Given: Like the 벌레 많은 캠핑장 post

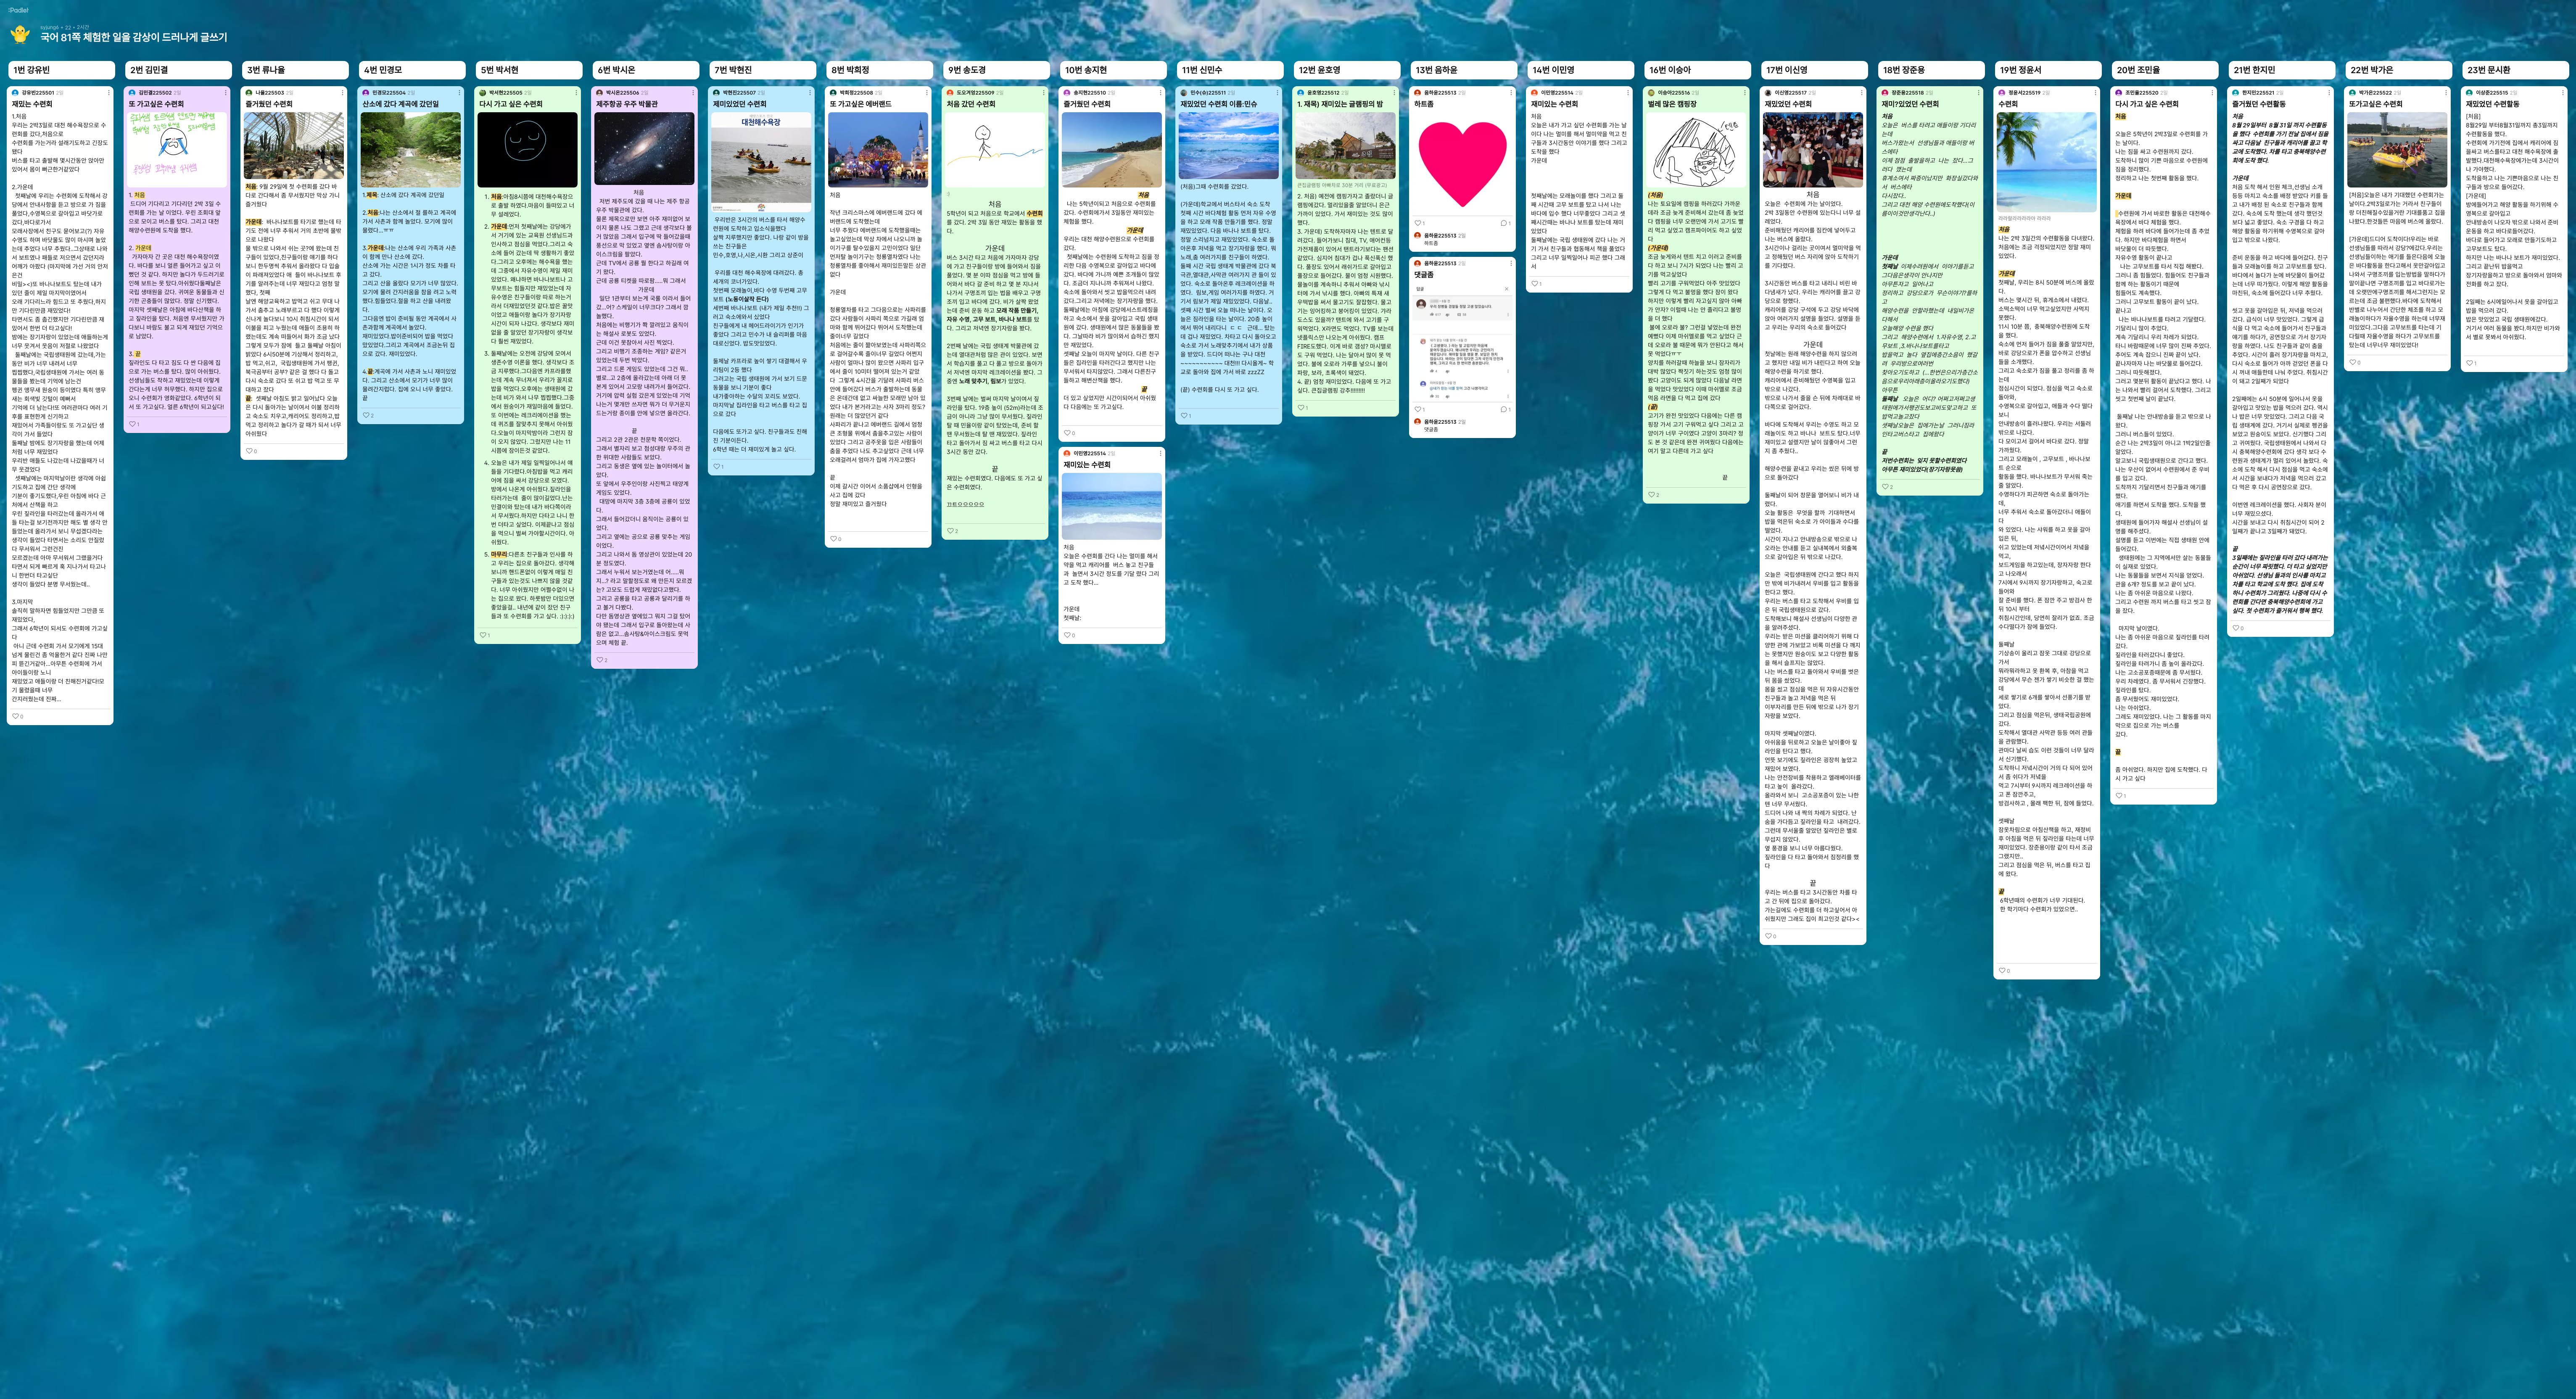Looking at the screenshot, I should (x=1653, y=495).
